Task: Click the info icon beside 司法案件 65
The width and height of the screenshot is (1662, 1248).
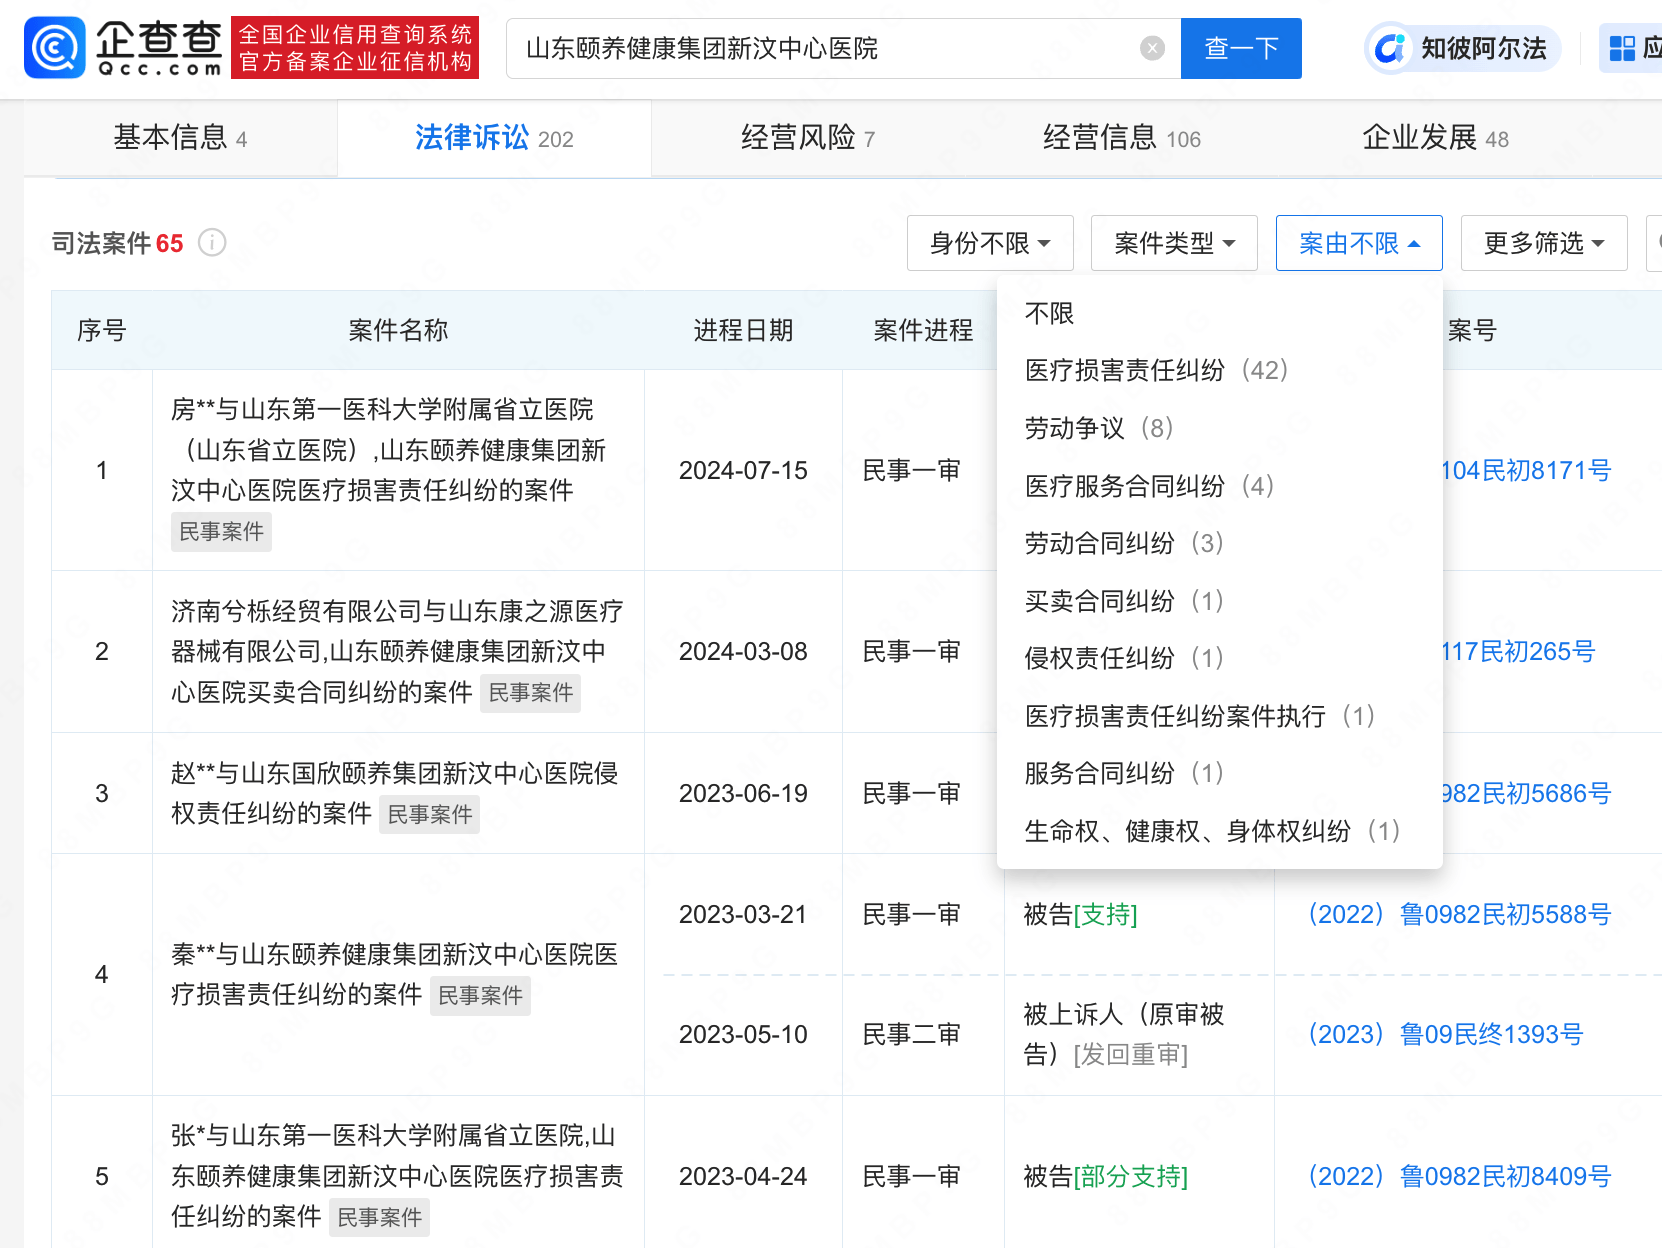Action: click(x=212, y=242)
